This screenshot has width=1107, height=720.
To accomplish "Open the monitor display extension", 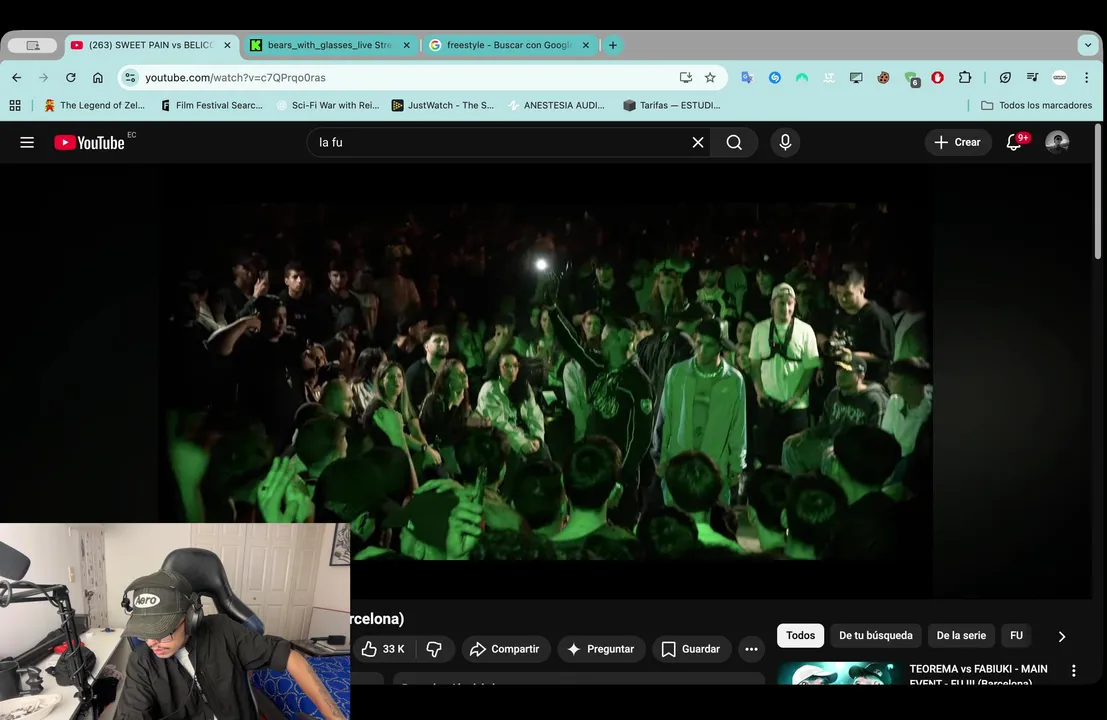I will point(856,78).
